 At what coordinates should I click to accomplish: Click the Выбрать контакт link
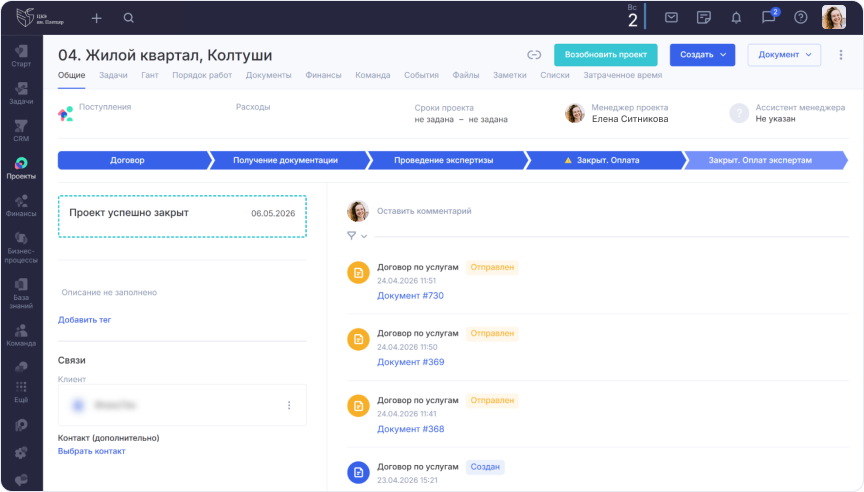coord(91,451)
